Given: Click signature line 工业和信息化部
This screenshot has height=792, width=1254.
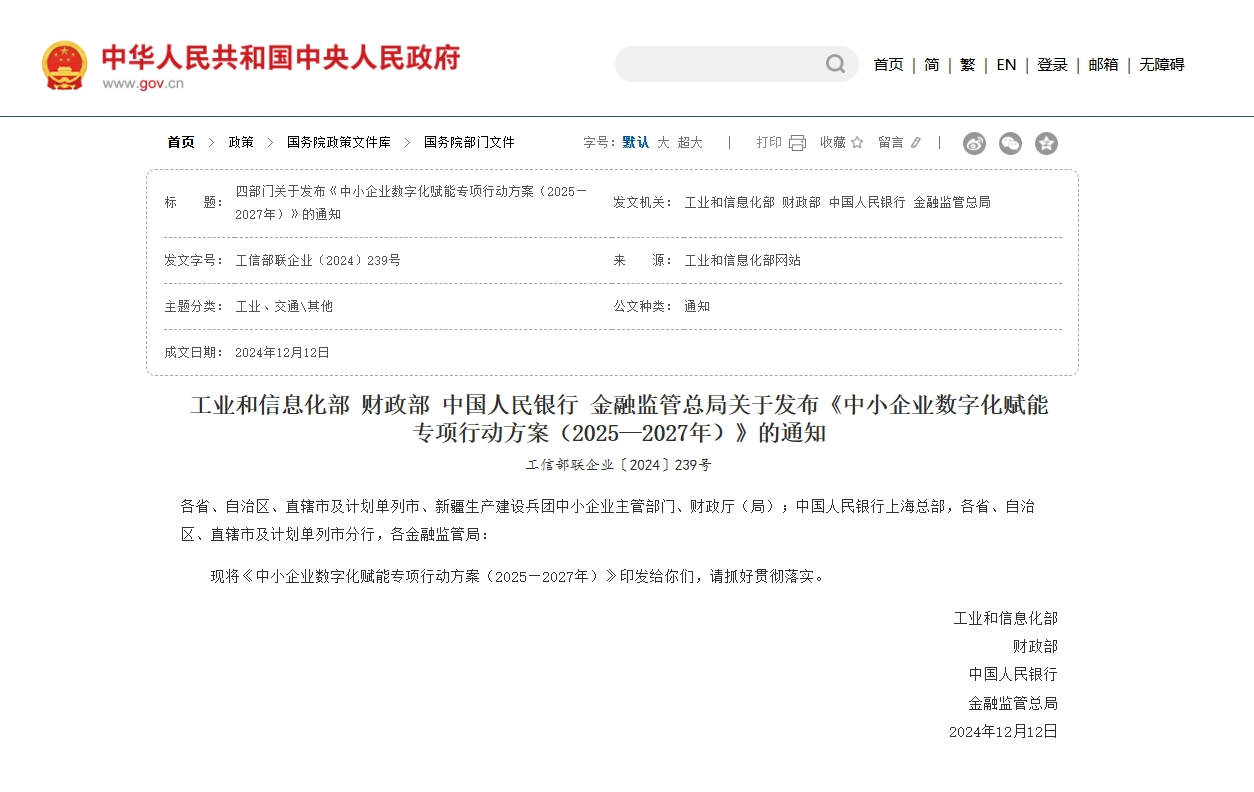Looking at the screenshot, I should pyautogui.click(x=1005, y=619).
